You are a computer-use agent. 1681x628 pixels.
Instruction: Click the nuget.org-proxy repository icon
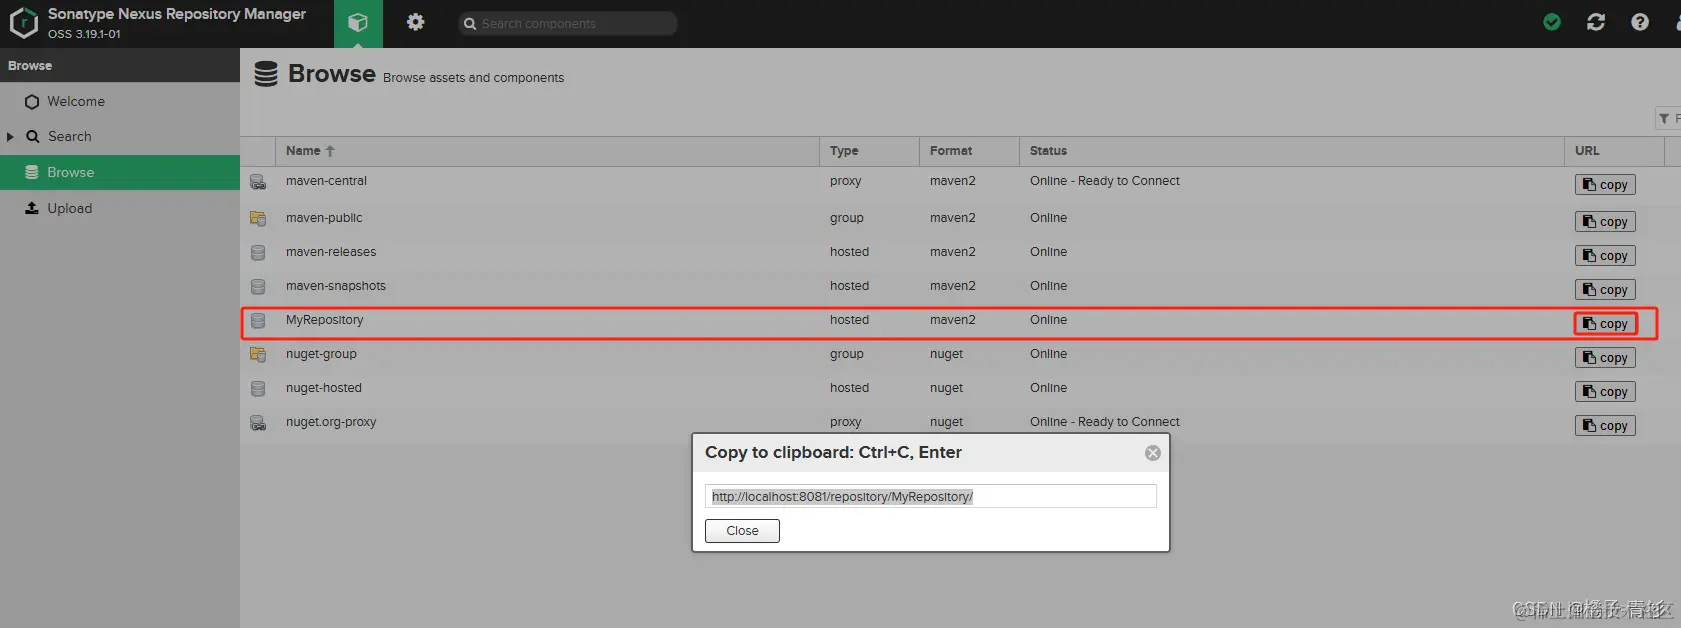coord(258,422)
